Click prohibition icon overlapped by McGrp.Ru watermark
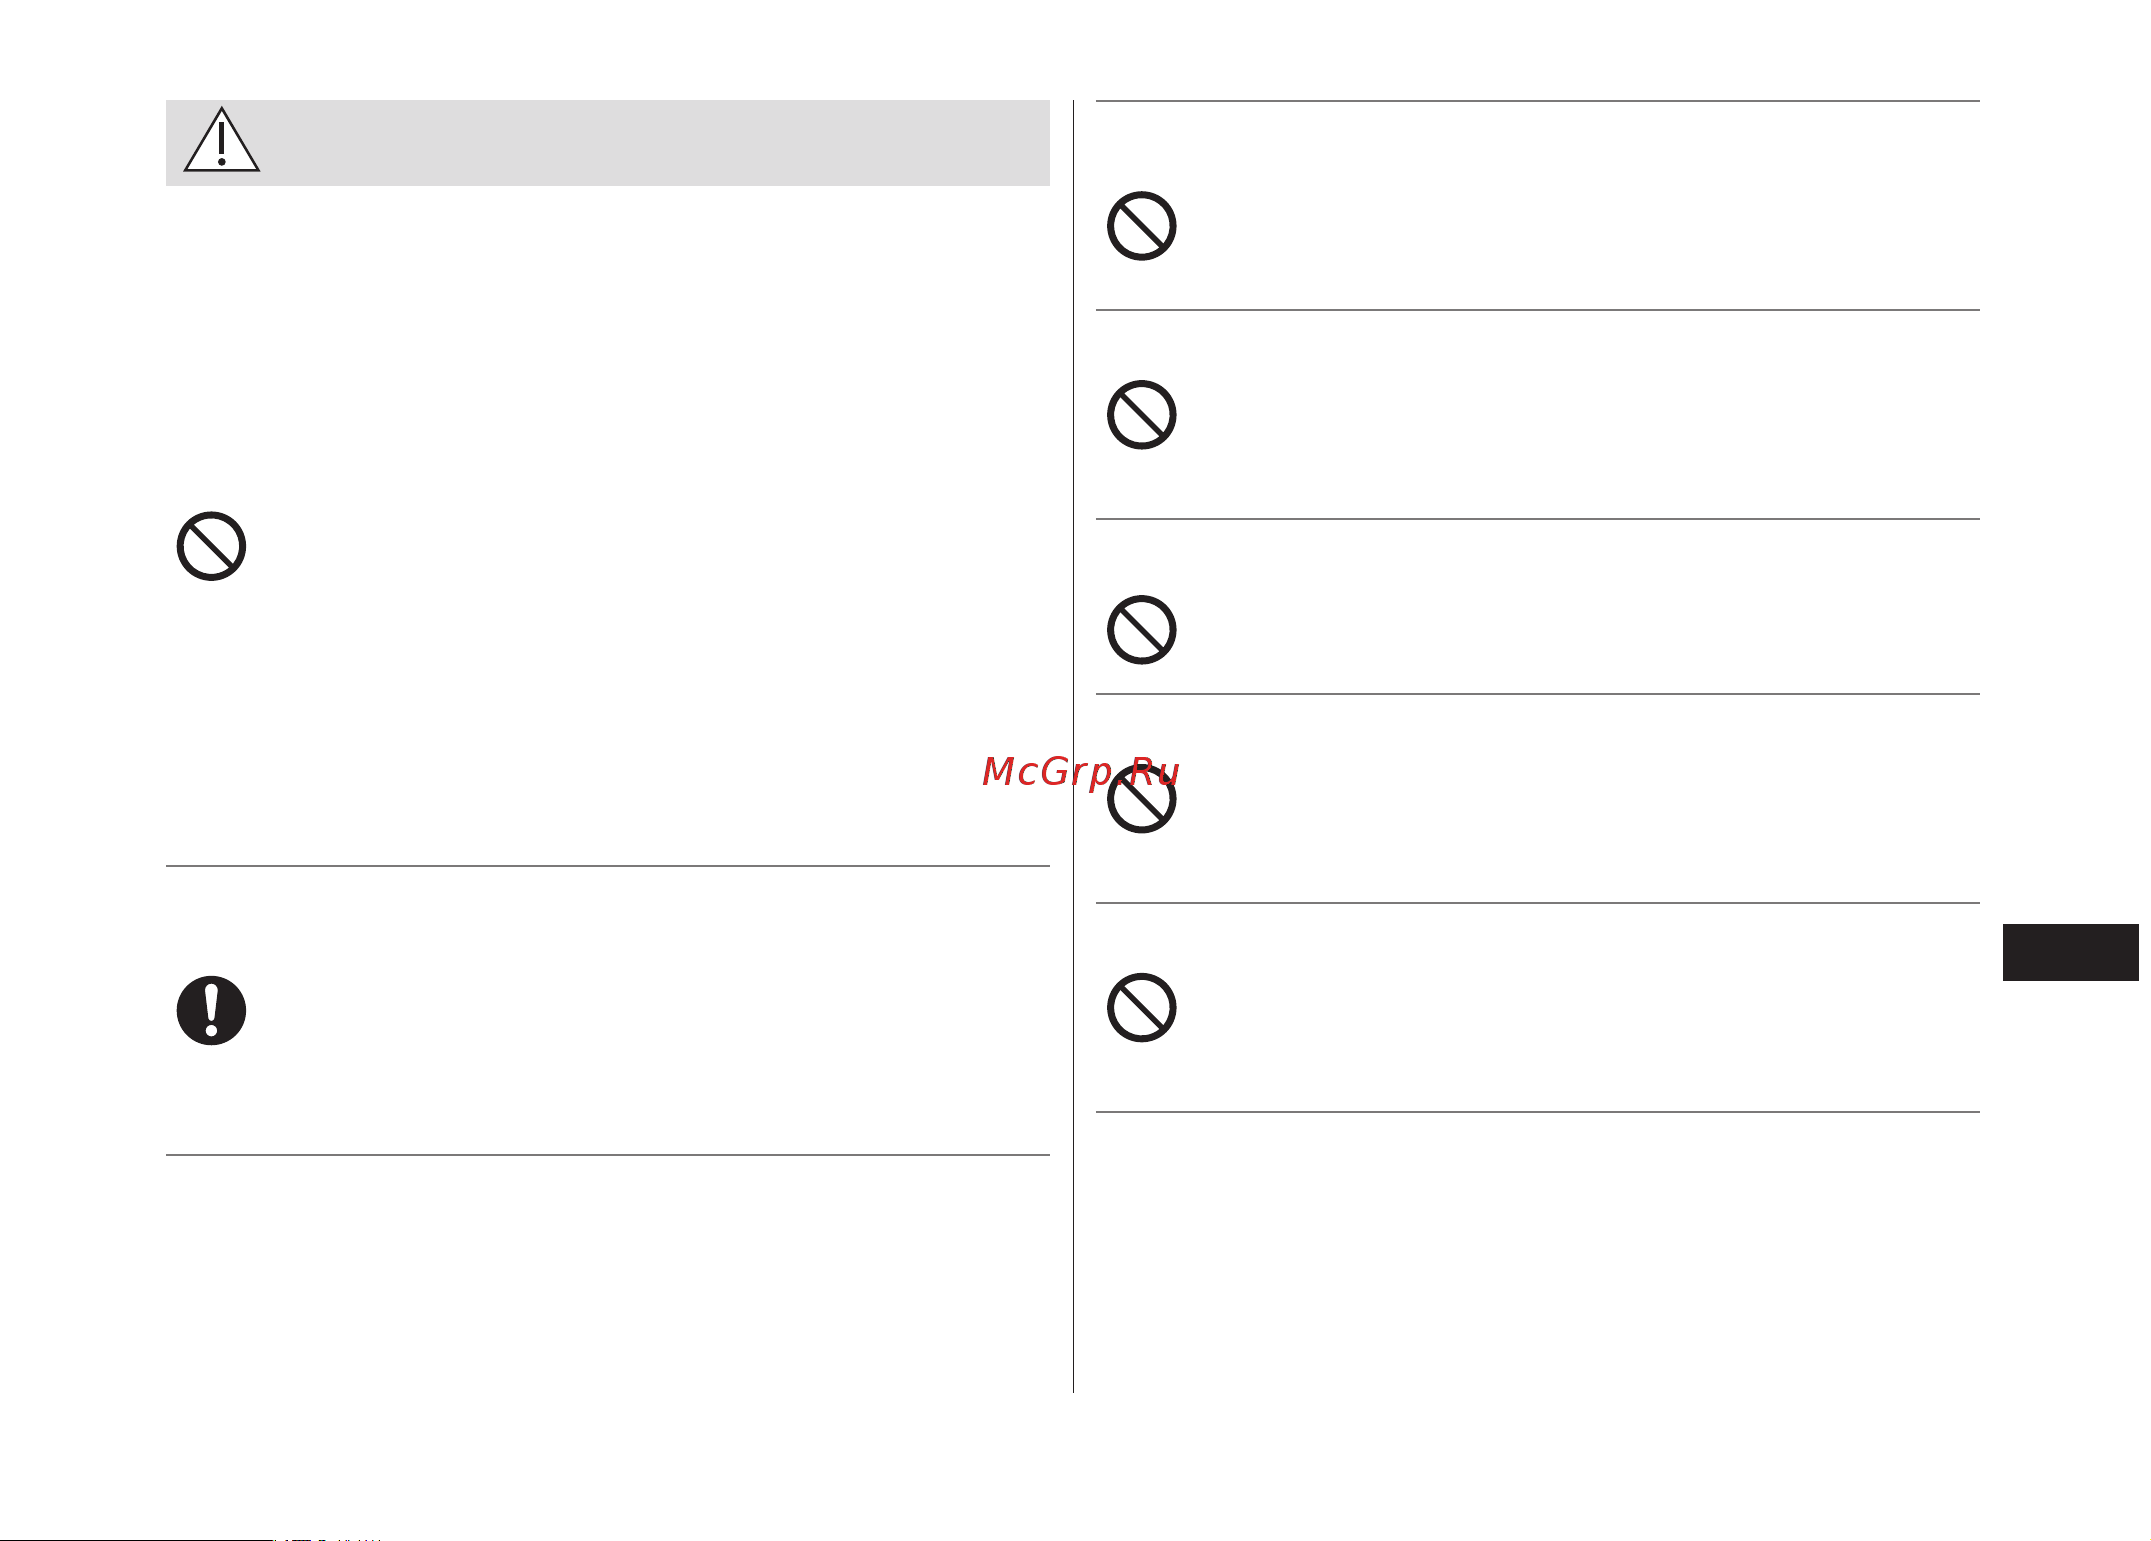This screenshot has height=1541, width=2151. (1141, 799)
